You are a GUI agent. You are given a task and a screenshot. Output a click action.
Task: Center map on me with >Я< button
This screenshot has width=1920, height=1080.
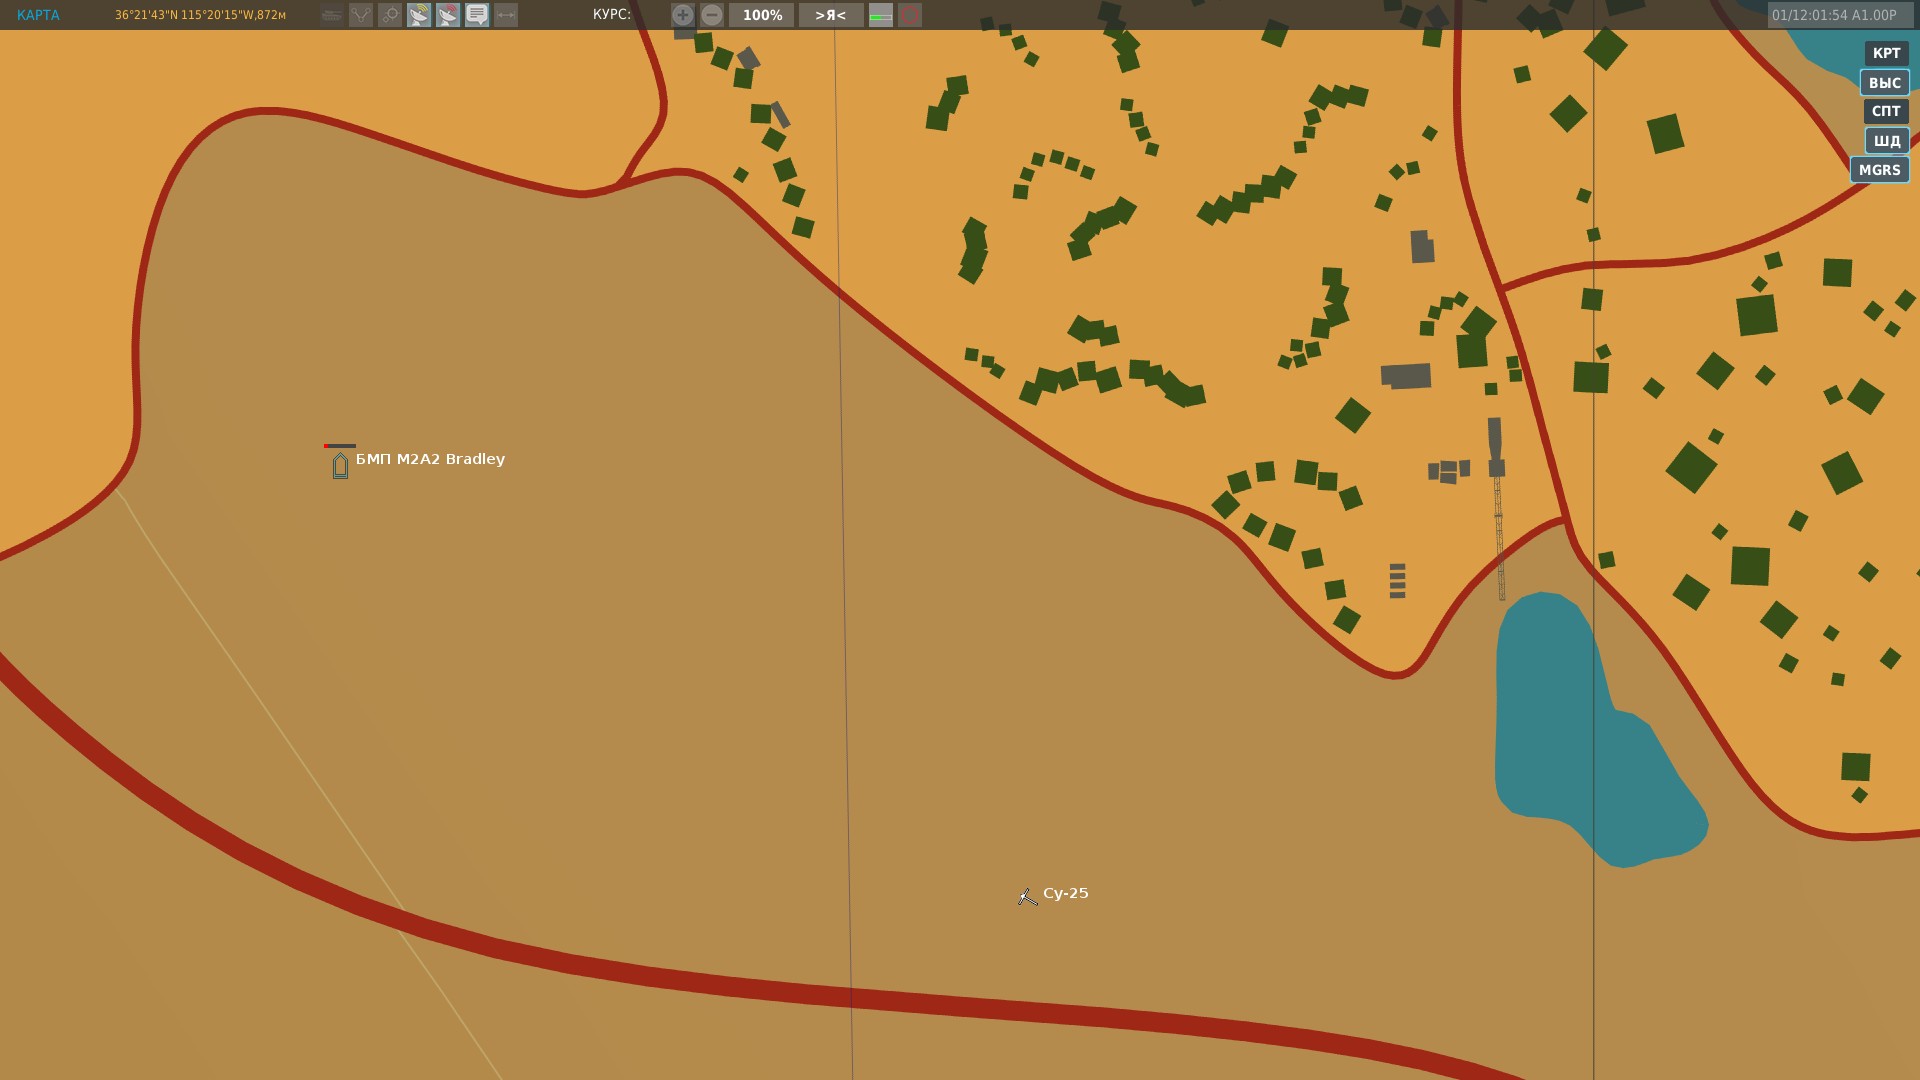831,15
